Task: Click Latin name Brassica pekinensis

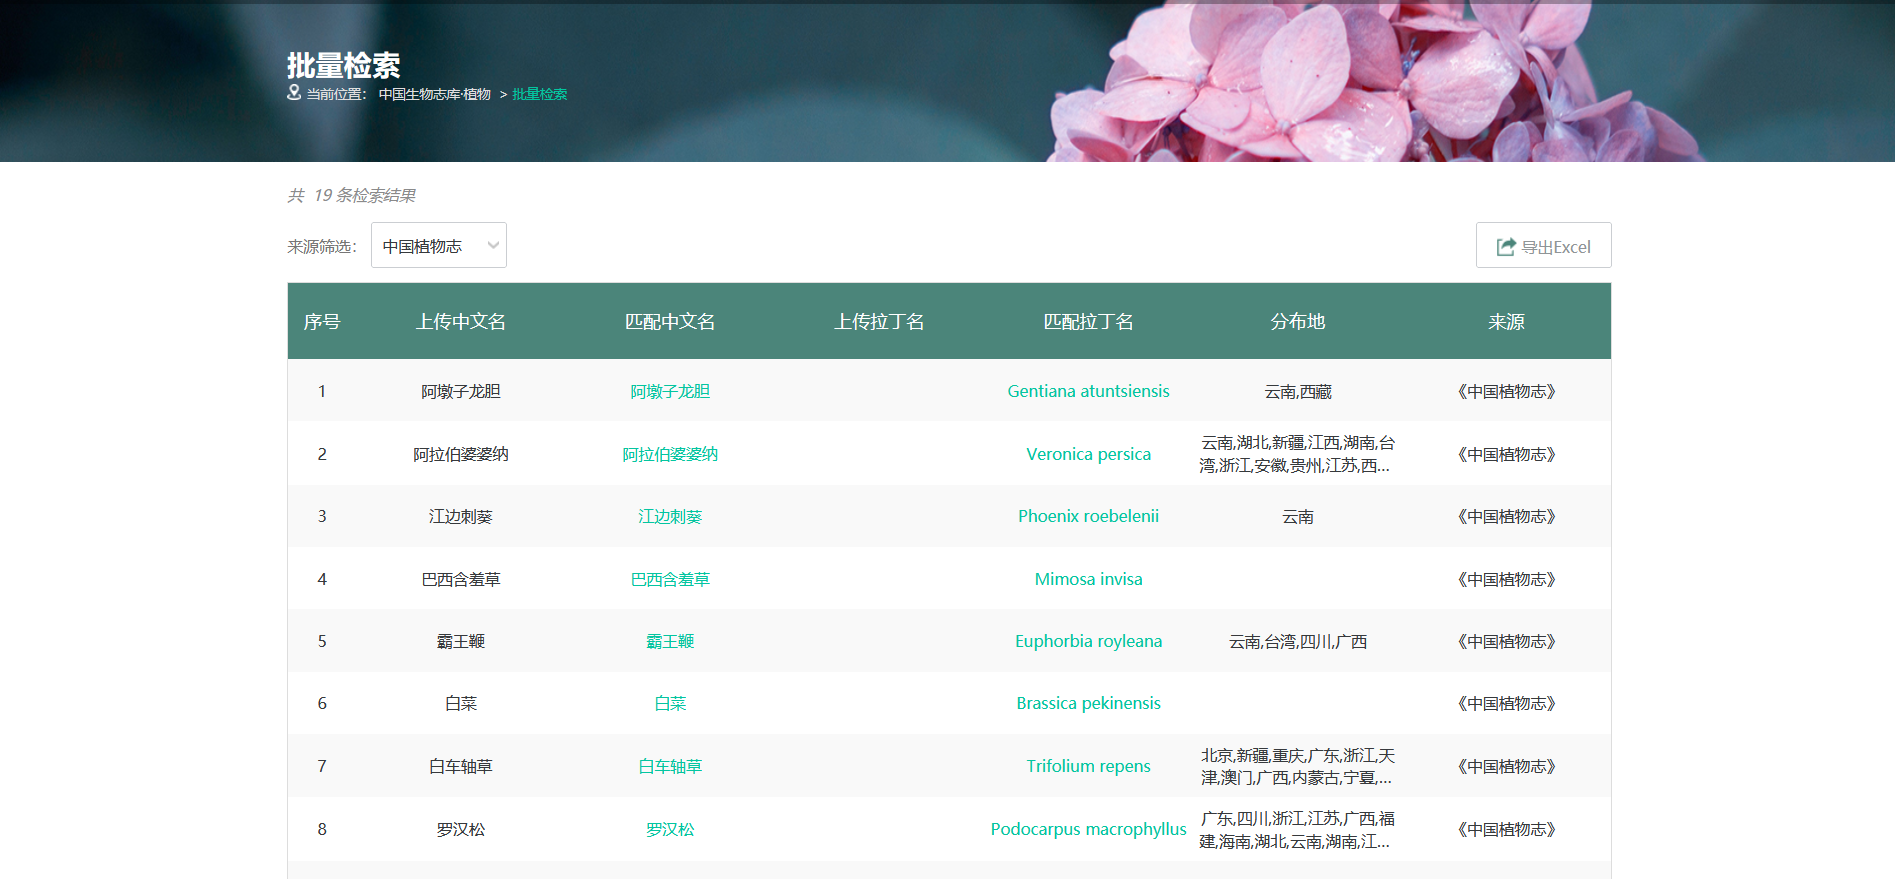Action: point(1088,704)
